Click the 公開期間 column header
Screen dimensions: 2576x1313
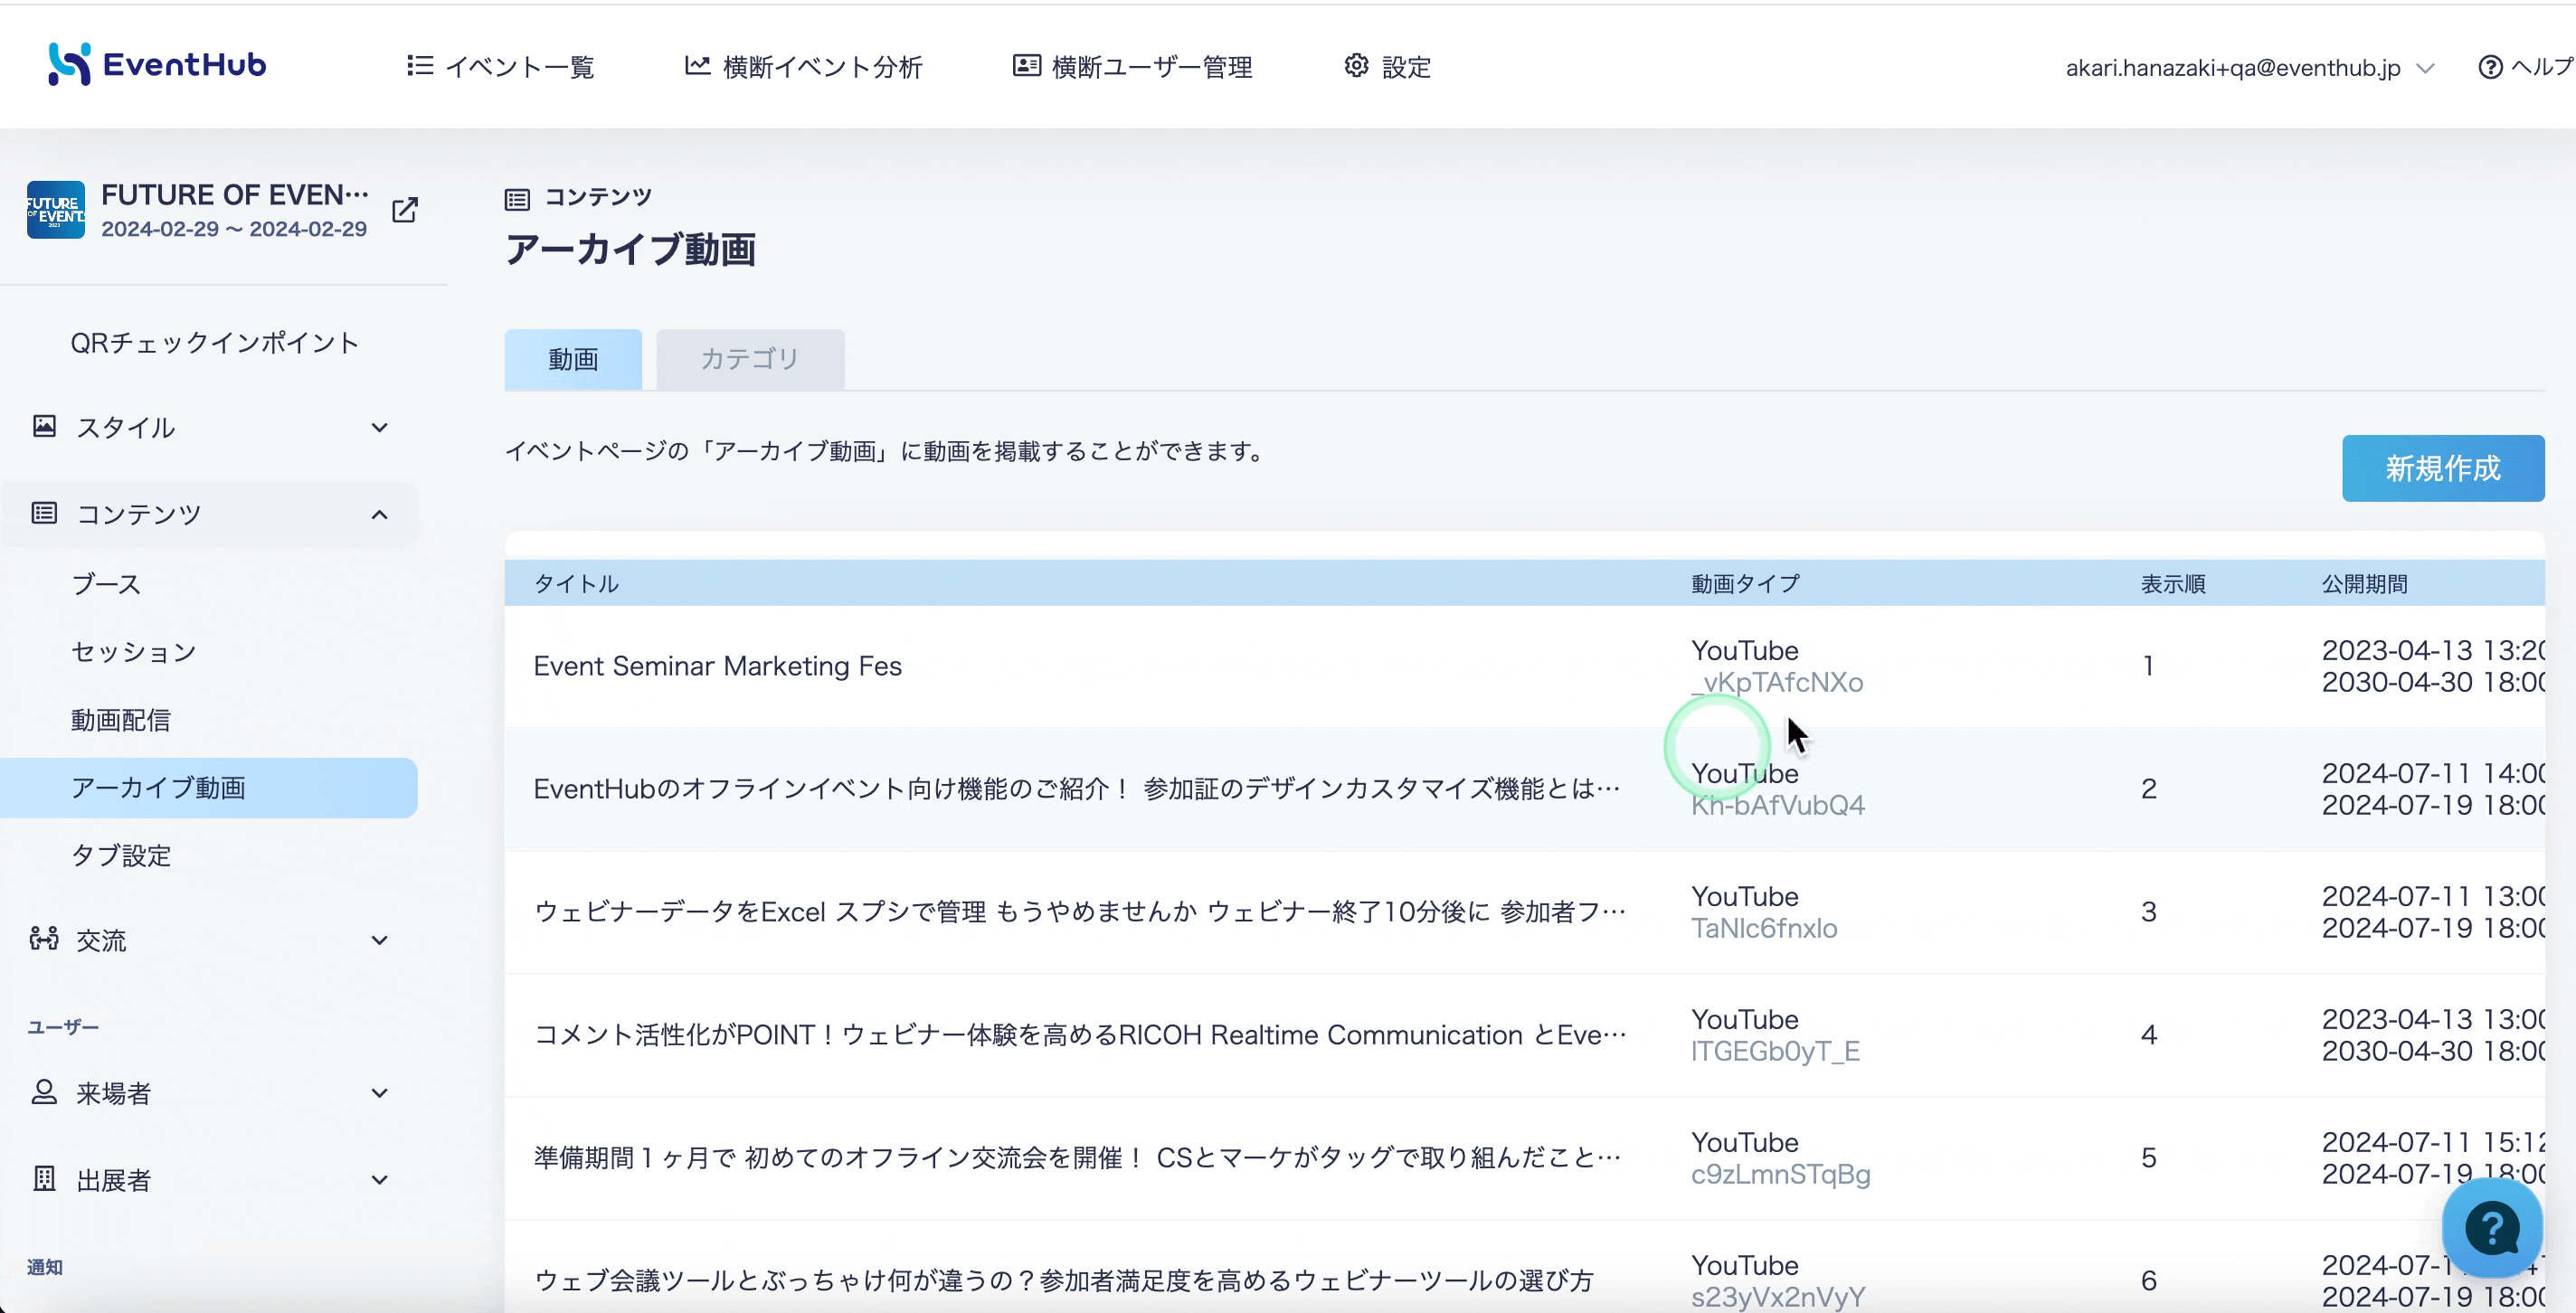point(2365,584)
